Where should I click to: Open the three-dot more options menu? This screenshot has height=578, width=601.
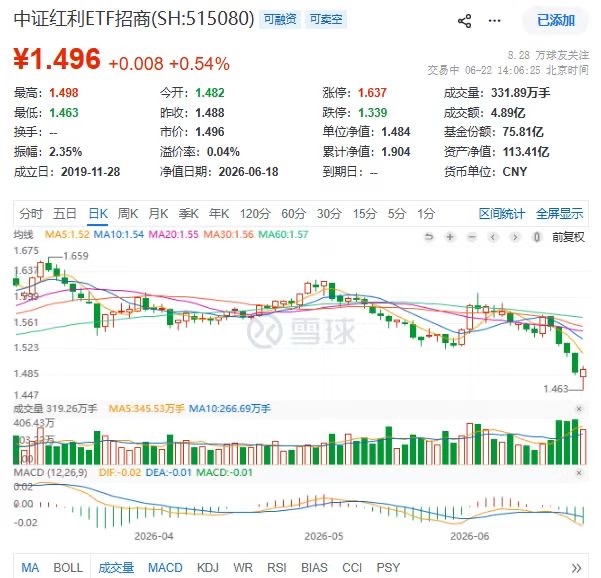[x=494, y=21]
